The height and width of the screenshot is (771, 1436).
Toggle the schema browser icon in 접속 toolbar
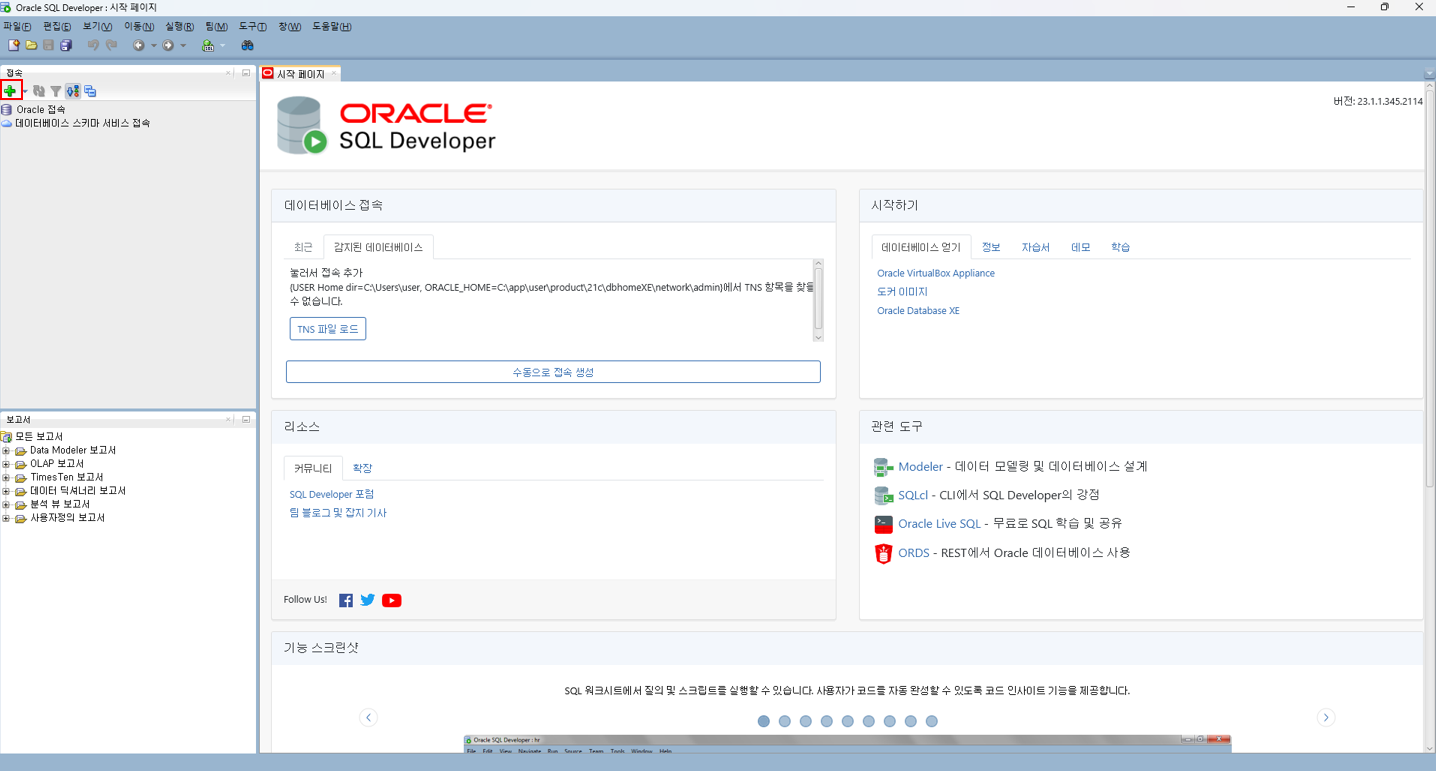pyautogui.click(x=73, y=91)
